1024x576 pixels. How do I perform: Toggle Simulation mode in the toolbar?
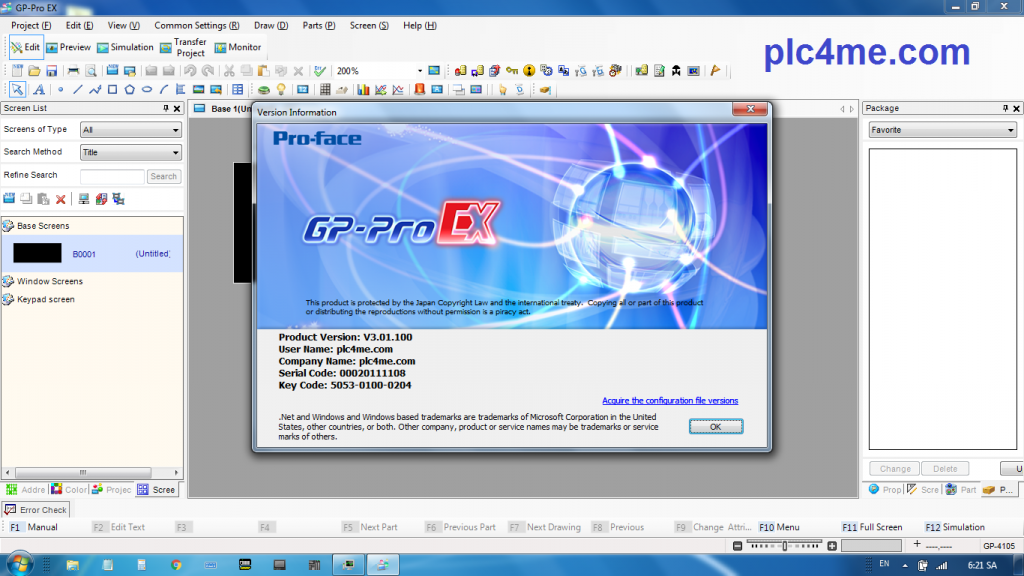(x=125, y=47)
